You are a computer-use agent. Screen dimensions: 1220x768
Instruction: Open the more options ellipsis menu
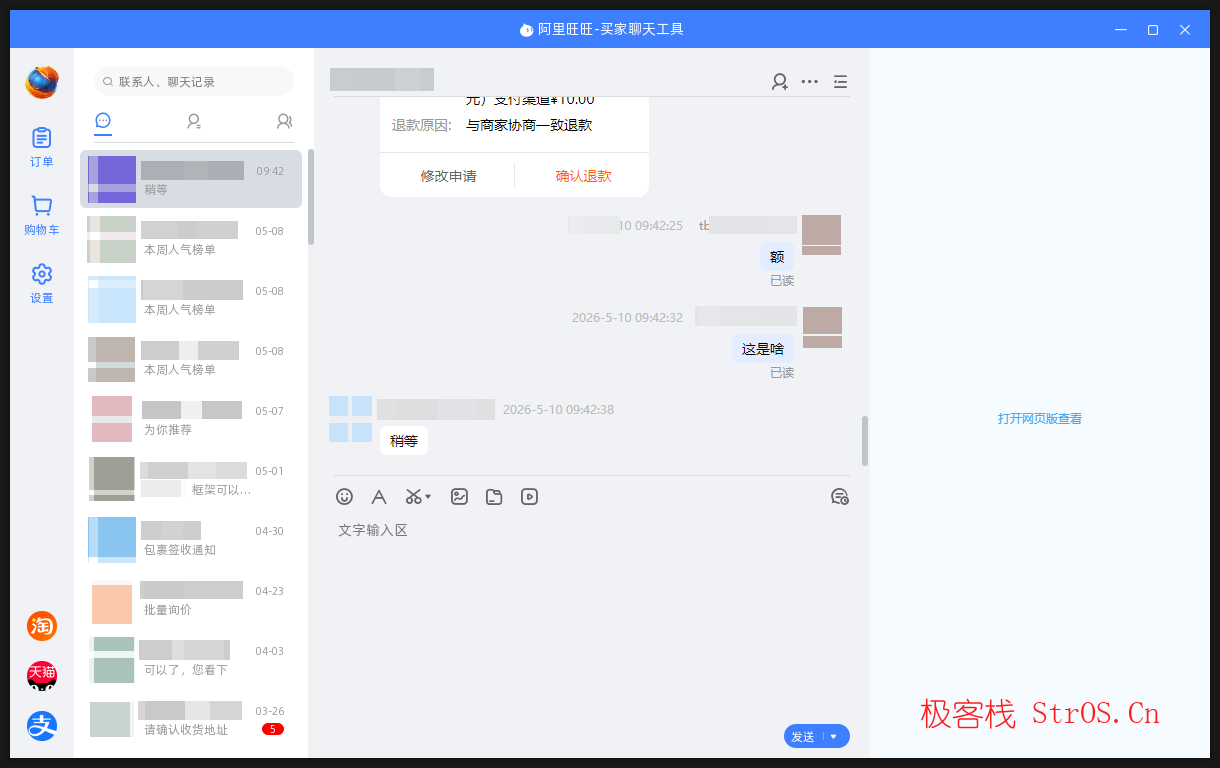click(810, 82)
